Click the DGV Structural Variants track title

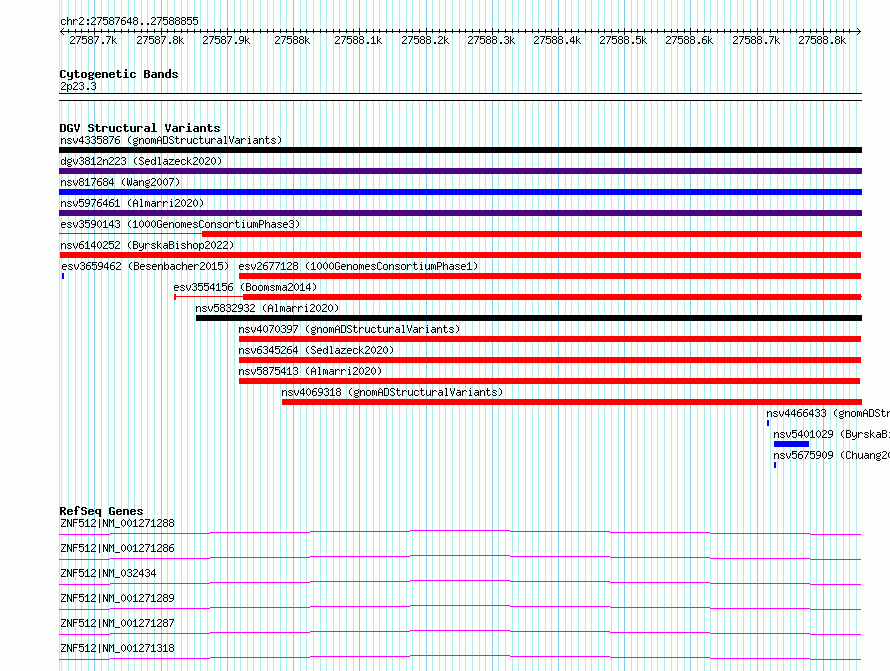point(140,128)
